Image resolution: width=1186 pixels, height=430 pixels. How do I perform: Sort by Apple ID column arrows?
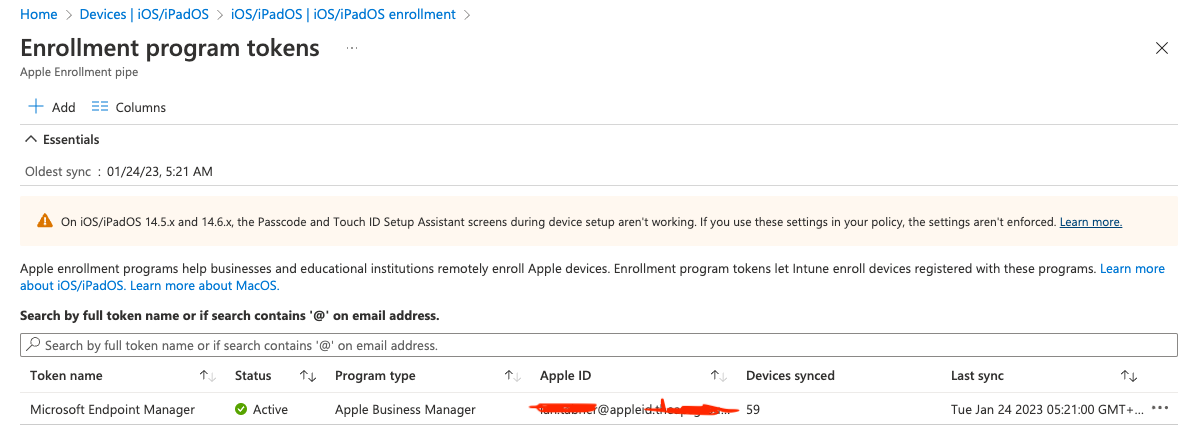(x=718, y=375)
